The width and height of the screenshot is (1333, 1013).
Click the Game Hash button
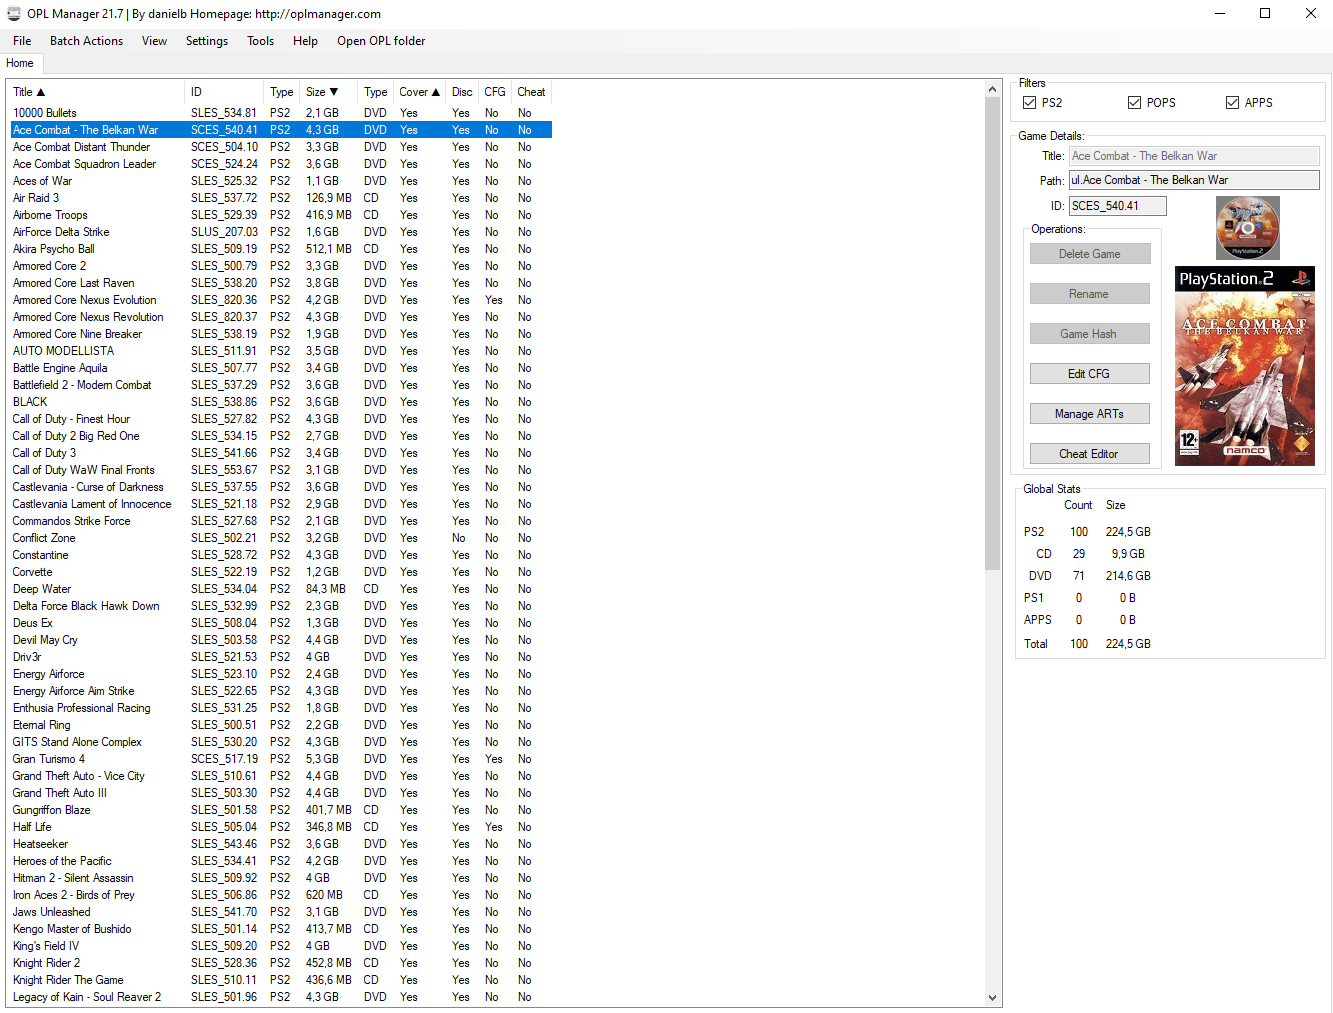1090,334
